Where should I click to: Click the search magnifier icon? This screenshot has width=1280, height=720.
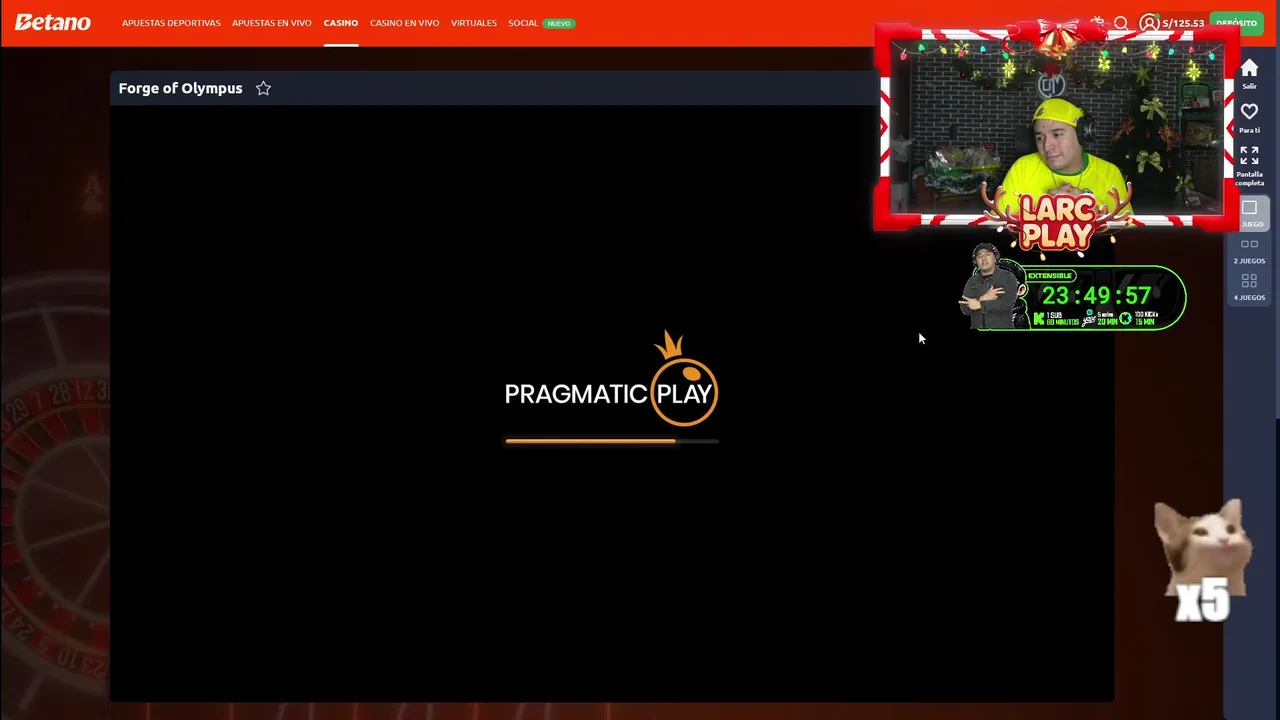(x=1121, y=23)
